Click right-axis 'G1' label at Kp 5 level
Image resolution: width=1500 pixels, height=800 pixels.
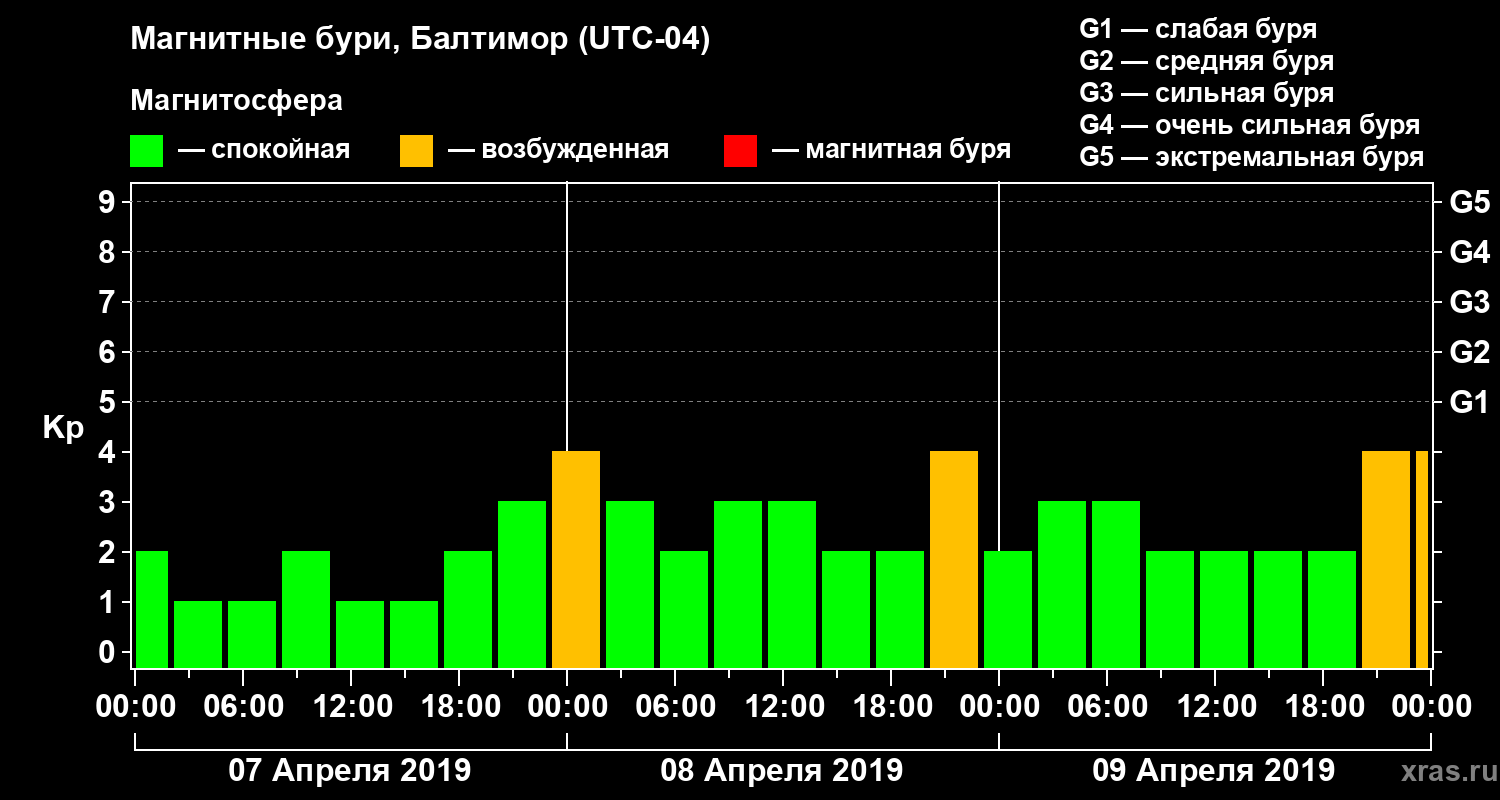pyautogui.click(x=1469, y=402)
